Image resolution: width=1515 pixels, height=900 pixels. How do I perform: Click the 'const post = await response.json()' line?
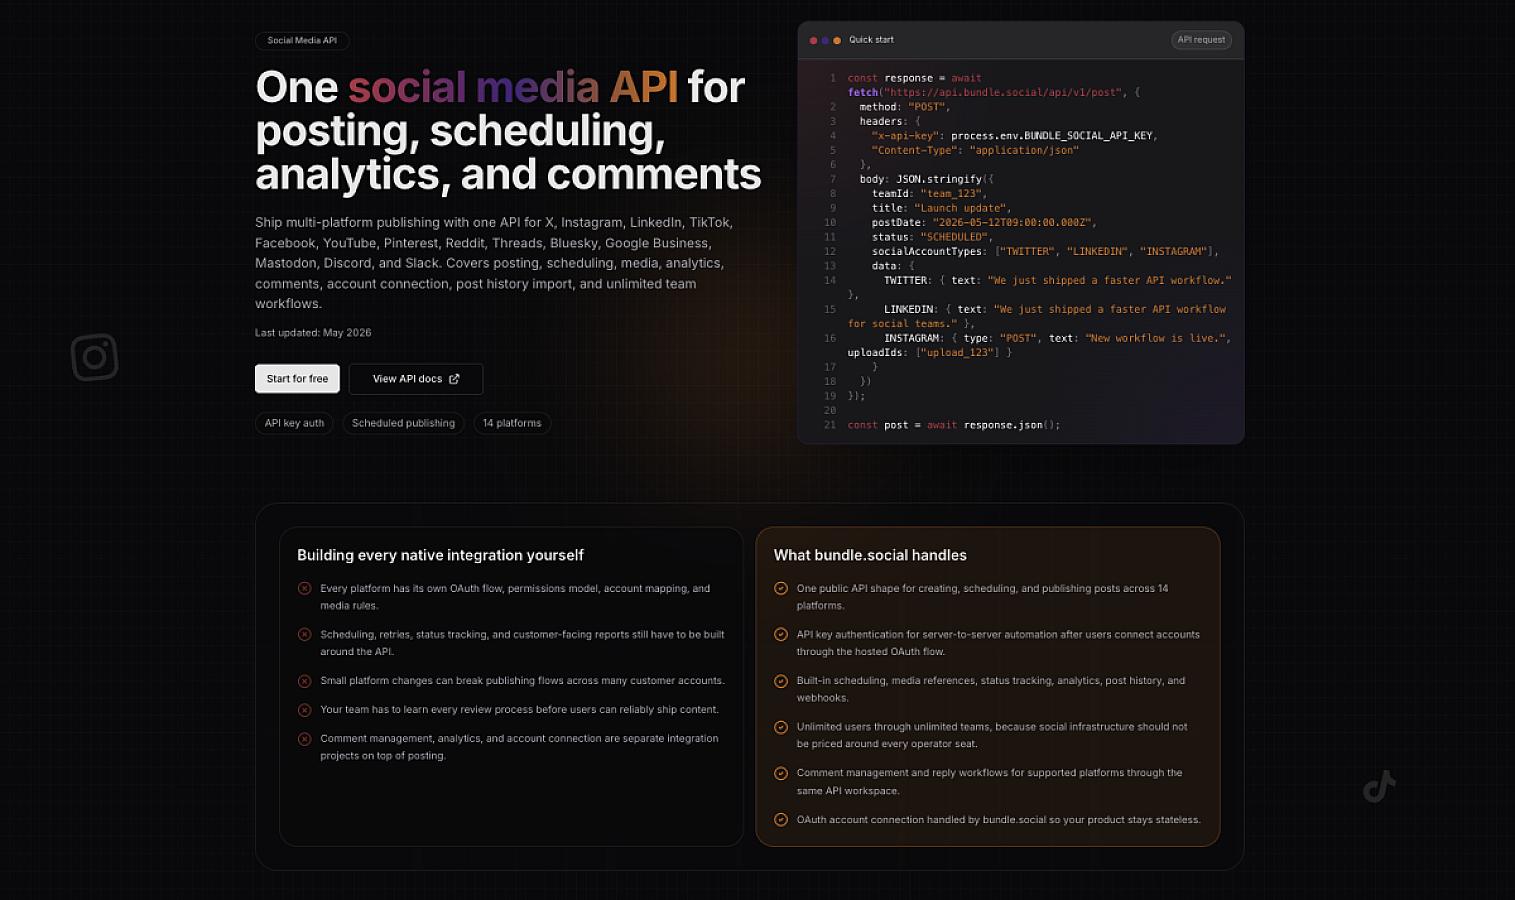(x=954, y=425)
